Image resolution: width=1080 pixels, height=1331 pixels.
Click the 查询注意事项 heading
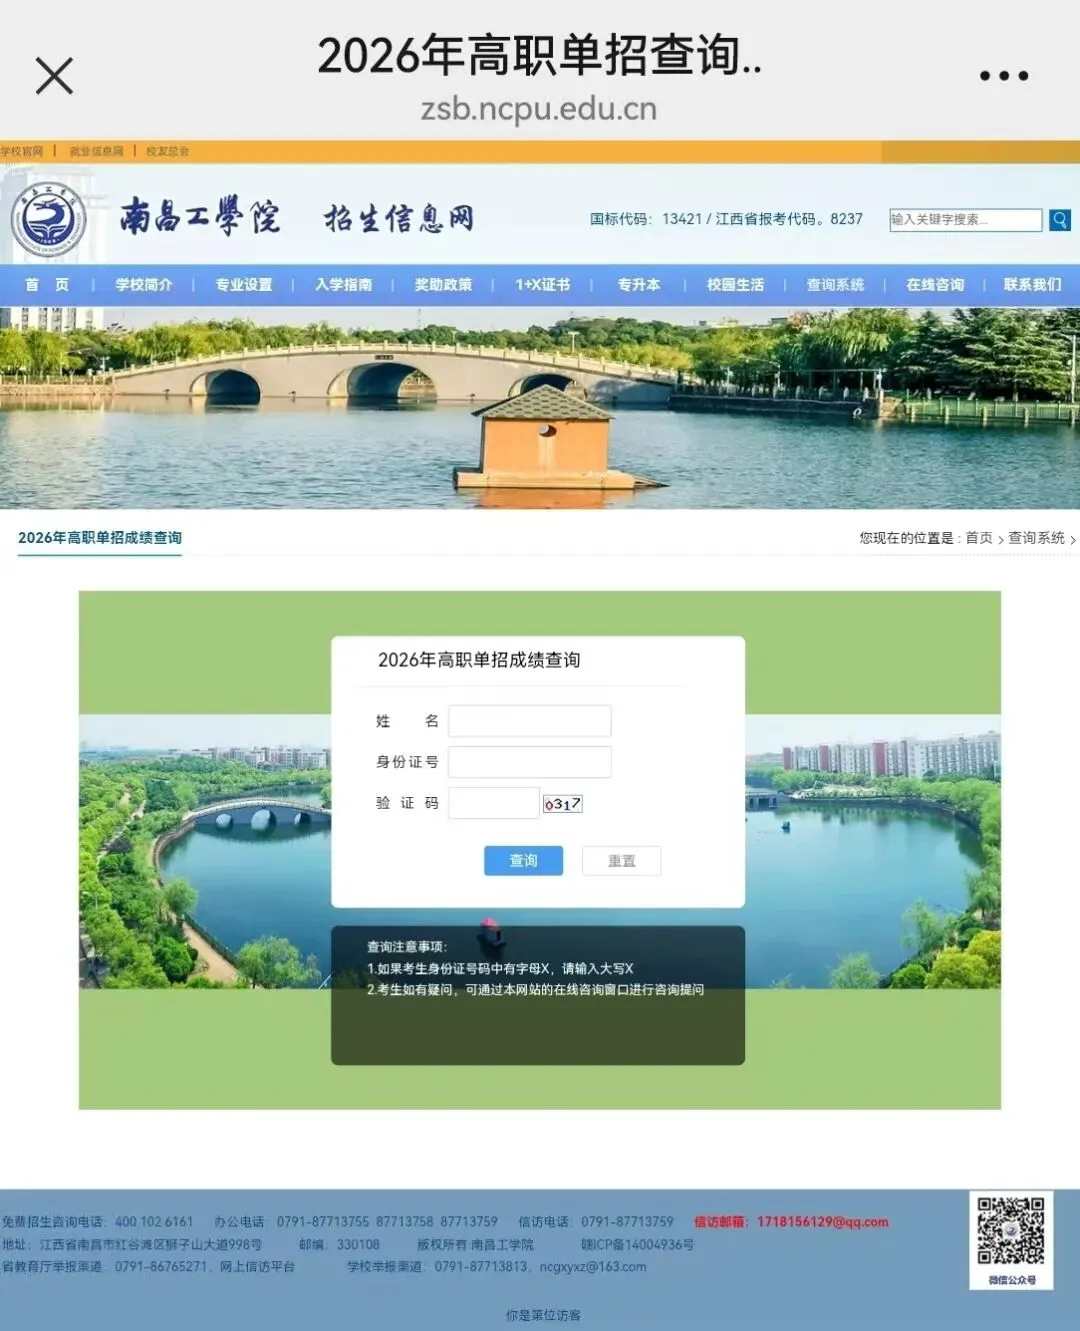click(407, 946)
